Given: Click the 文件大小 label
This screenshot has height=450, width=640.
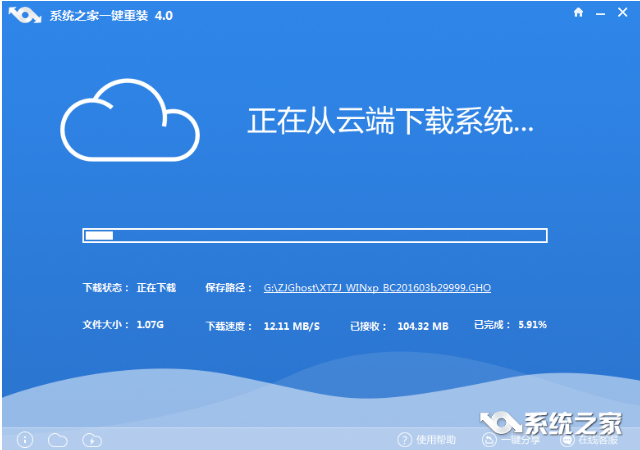Looking at the screenshot, I should [106, 325].
